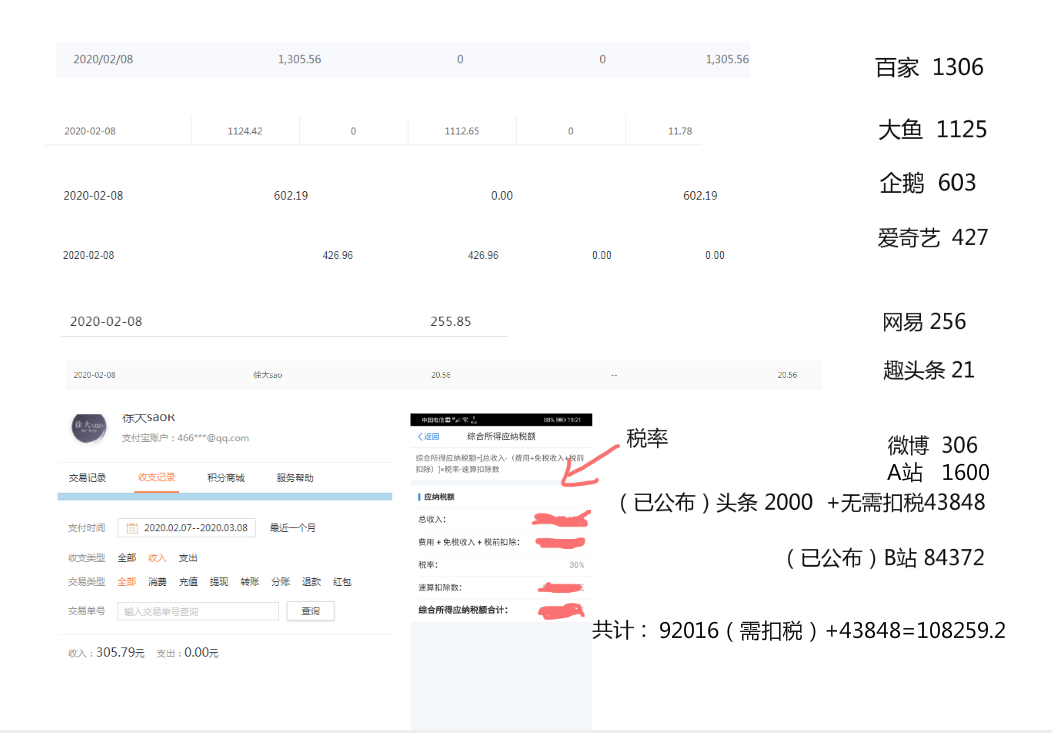Select 支出 expense filter
The height and width of the screenshot is (733, 1052).
[x=188, y=558]
